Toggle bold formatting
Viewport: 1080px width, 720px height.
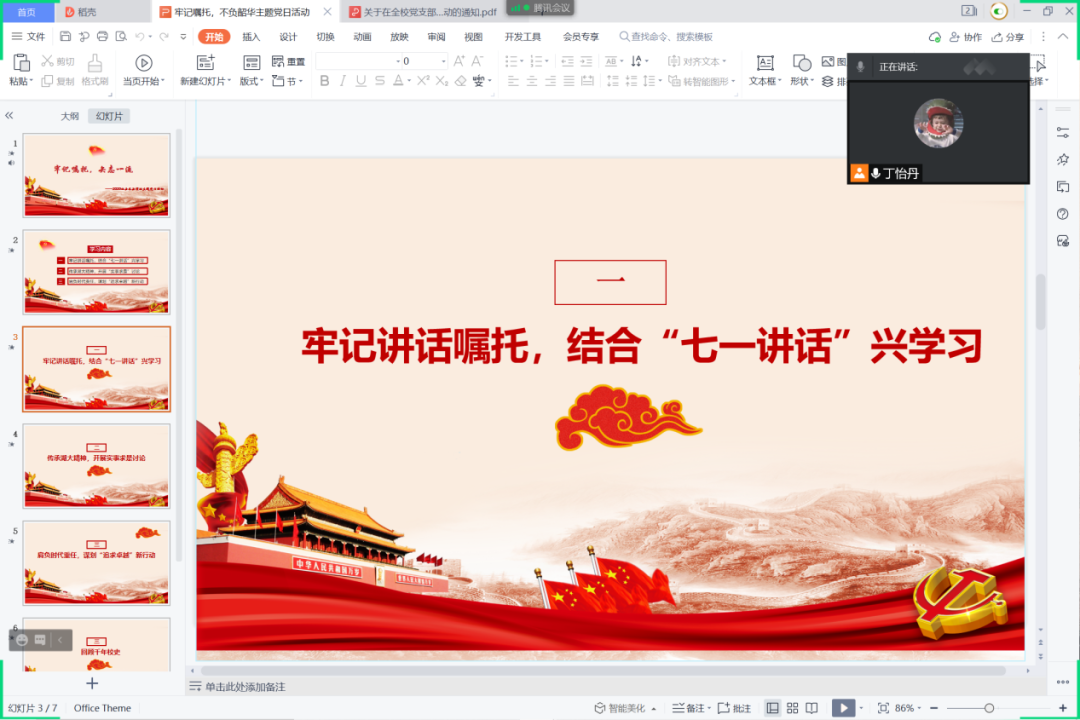324,81
